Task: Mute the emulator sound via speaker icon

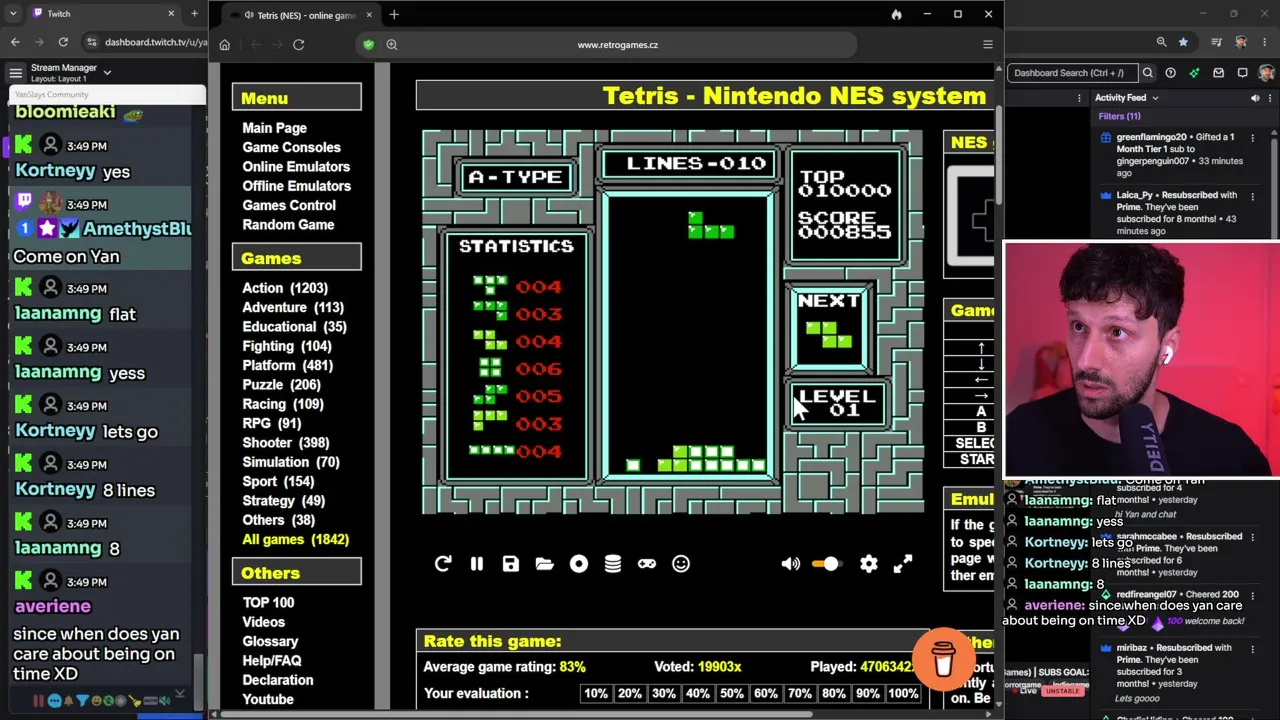Action: pyautogui.click(x=790, y=564)
